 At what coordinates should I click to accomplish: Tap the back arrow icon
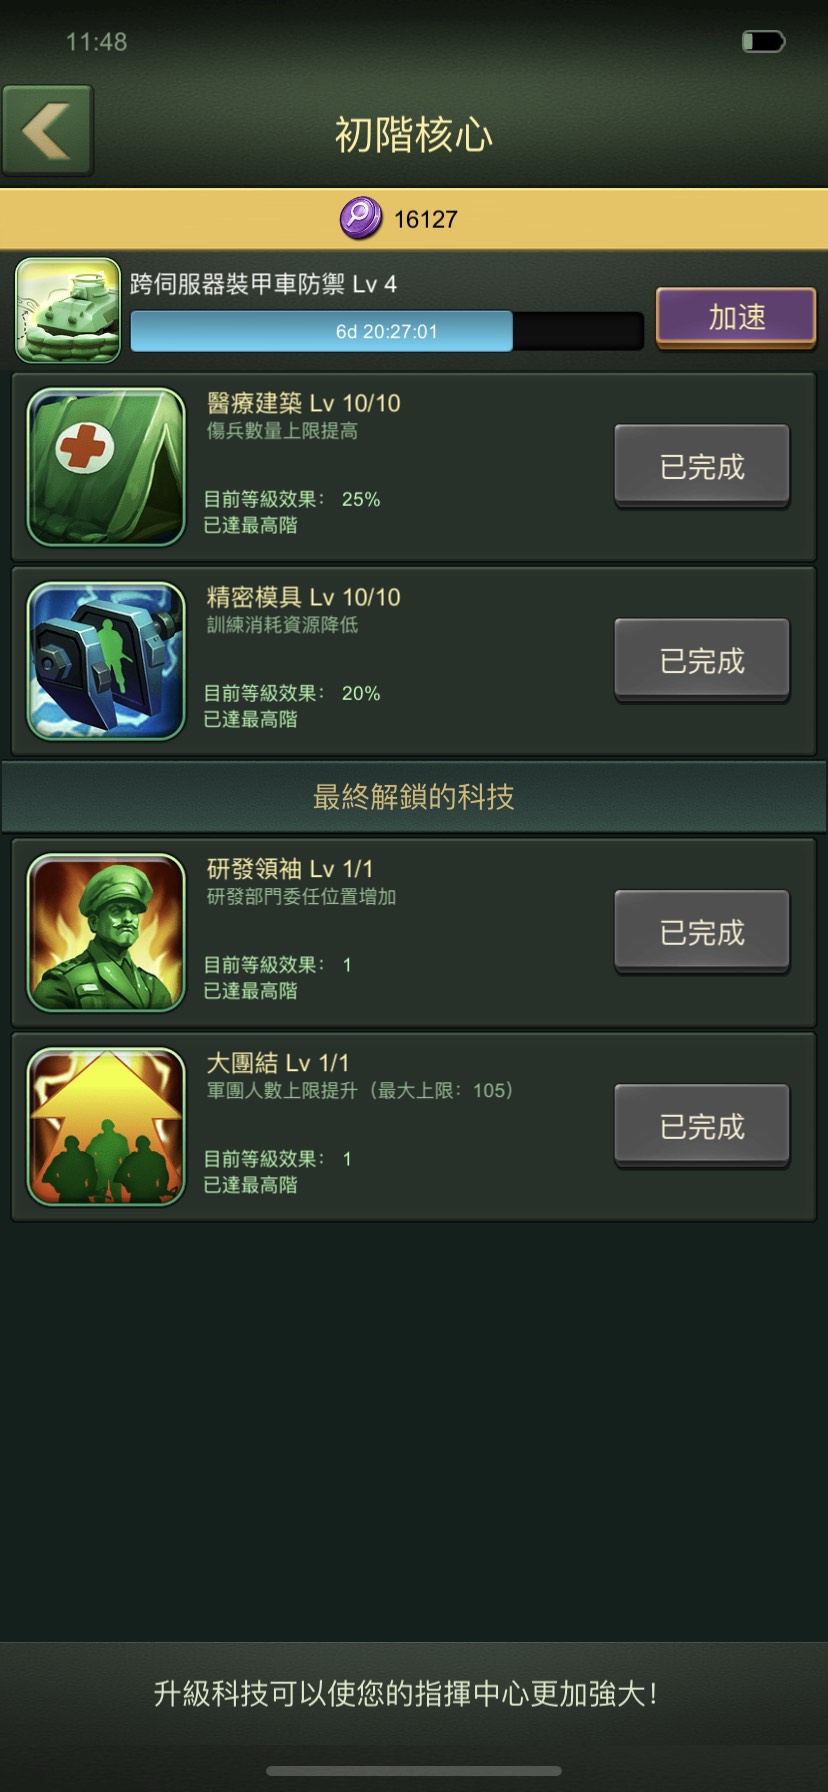pos(47,131)
